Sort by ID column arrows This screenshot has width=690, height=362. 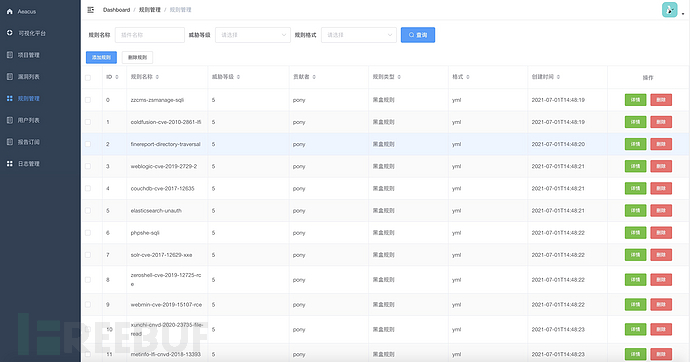point(117,77)
